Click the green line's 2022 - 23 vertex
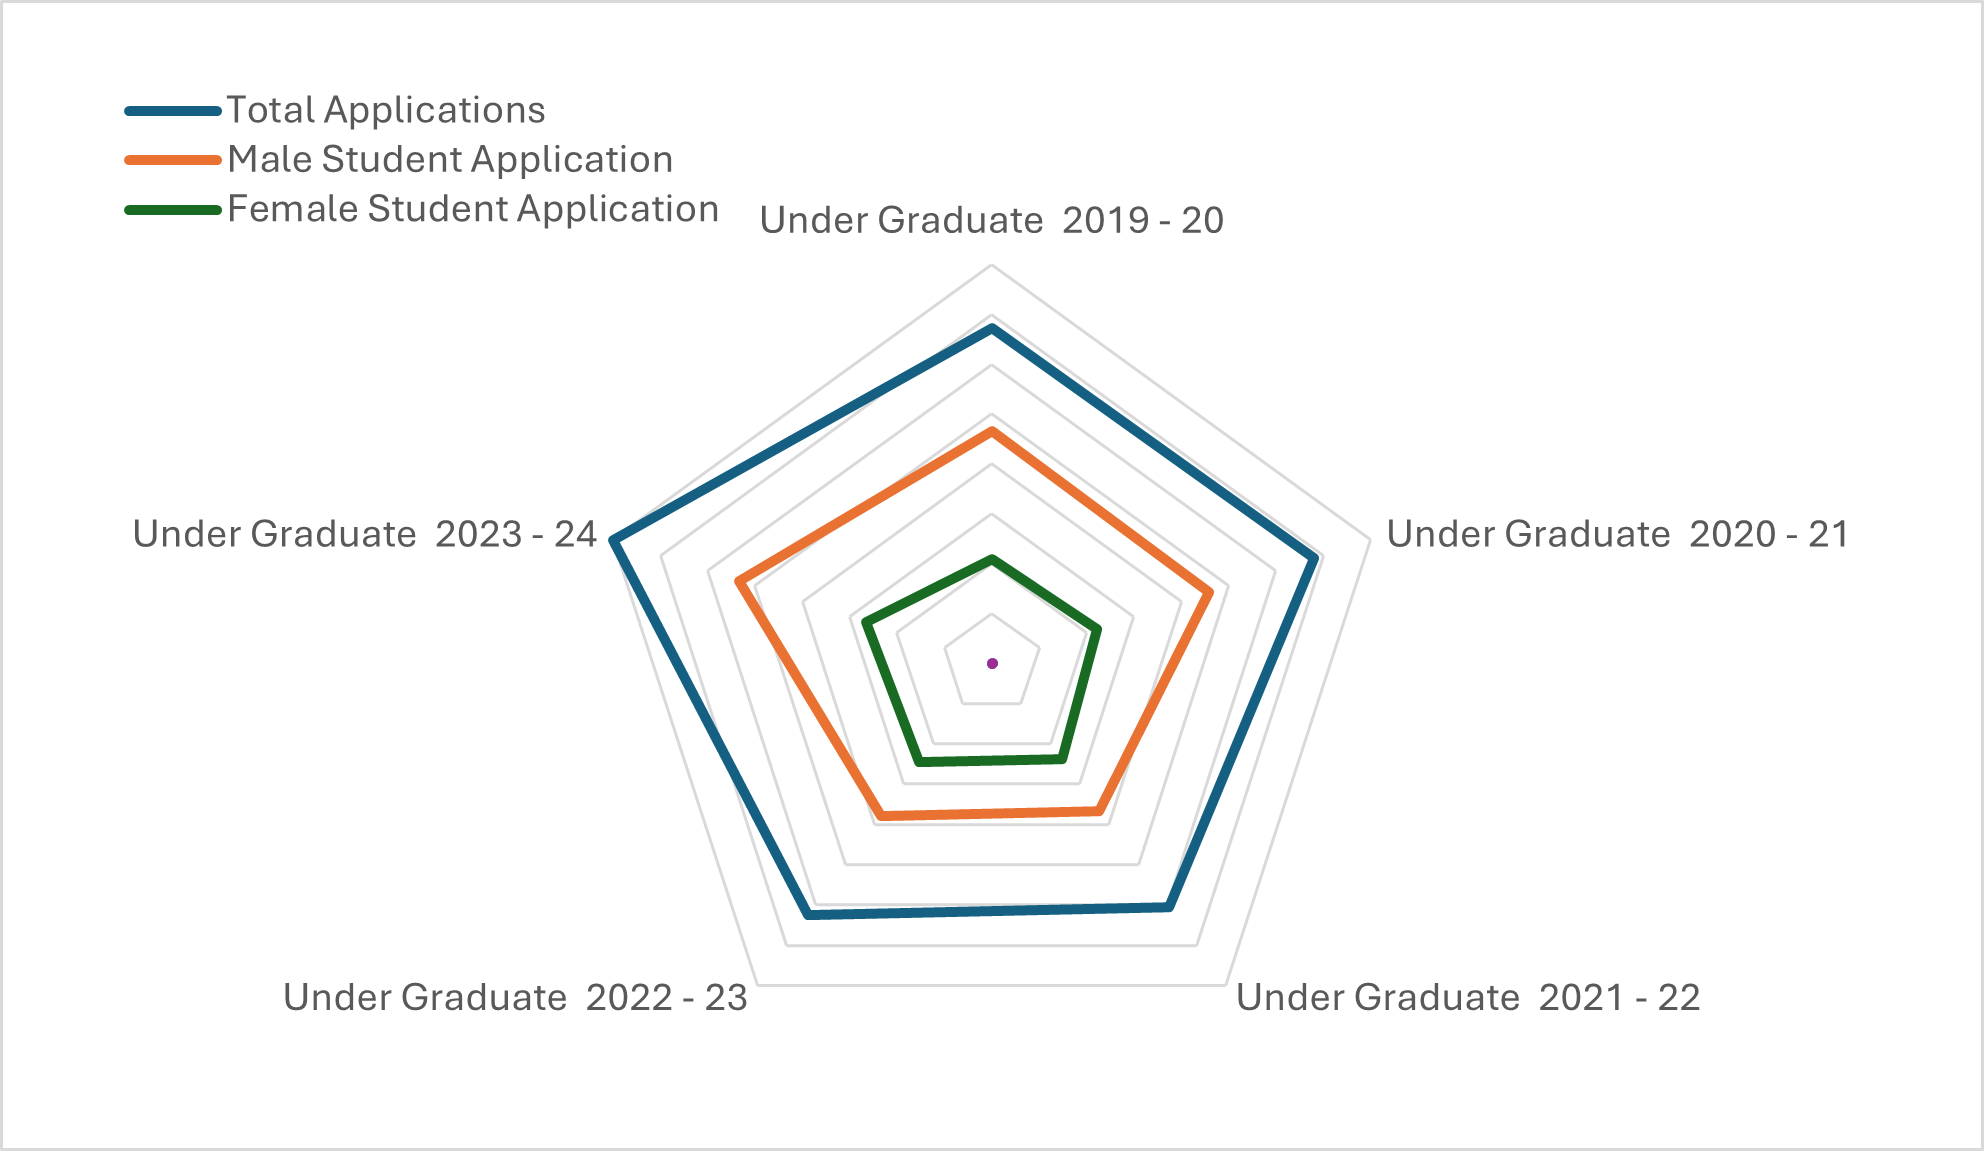Viewport: 1984px width, 1151px height. click(919, 763)
